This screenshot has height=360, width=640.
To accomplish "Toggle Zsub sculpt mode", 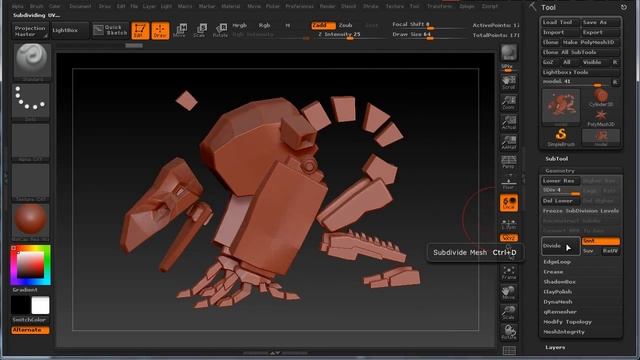I will [345, 25].
